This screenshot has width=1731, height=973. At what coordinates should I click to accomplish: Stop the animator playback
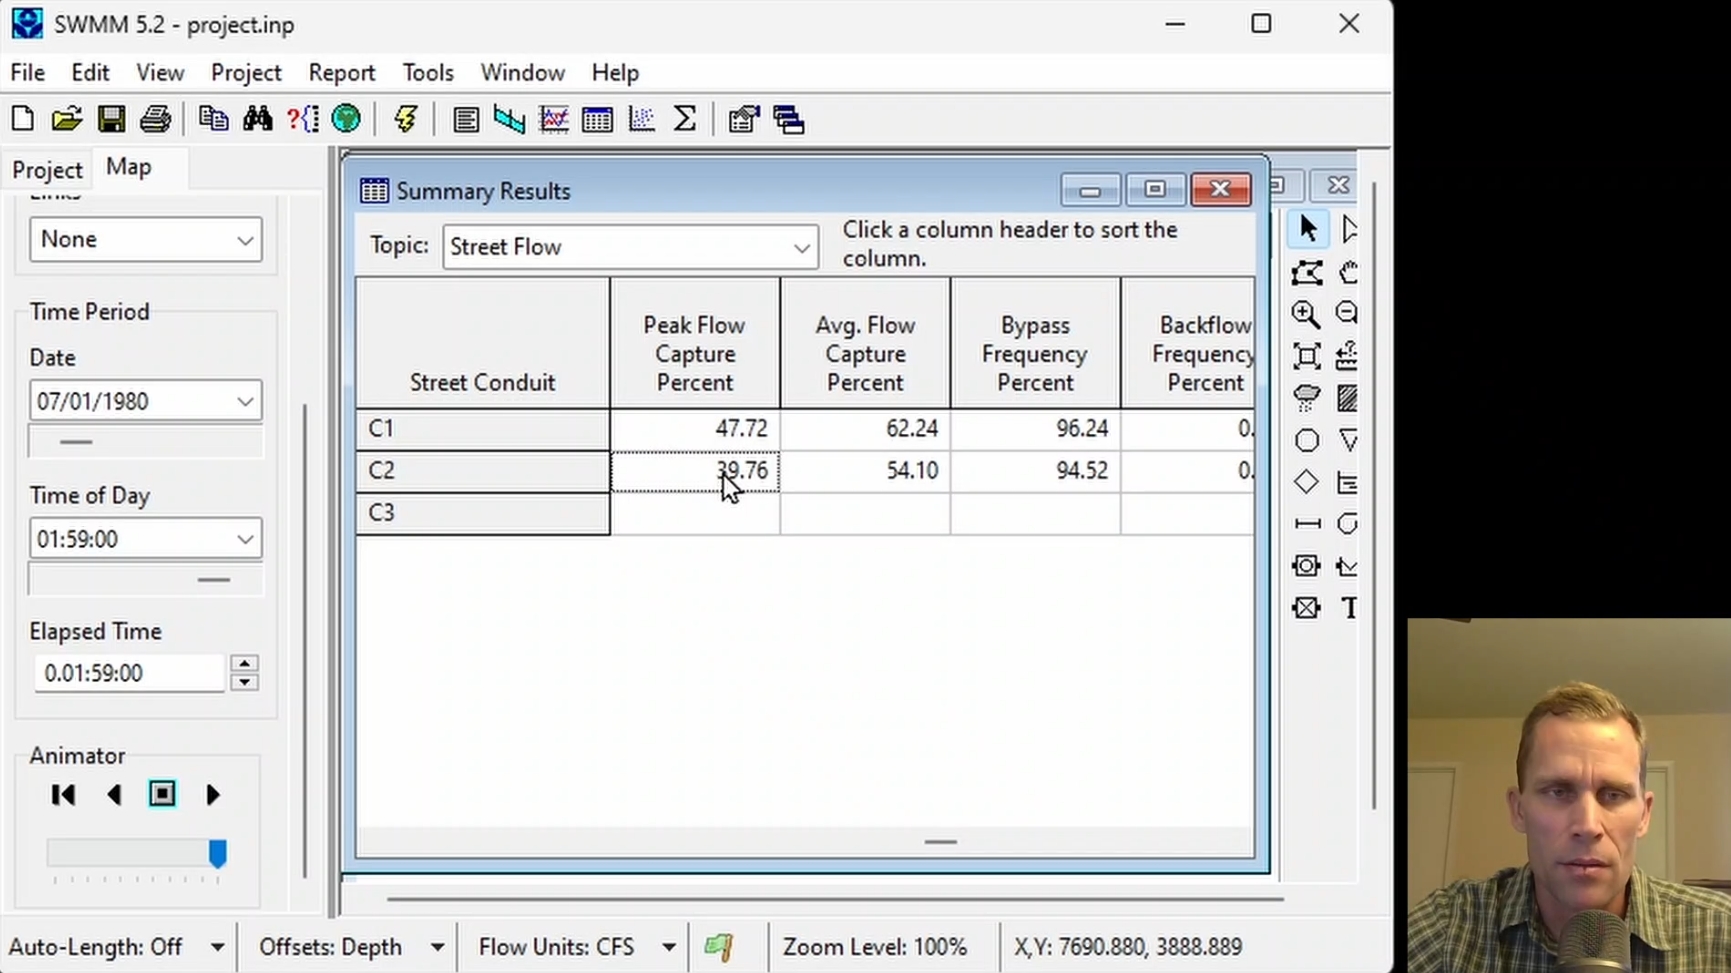click(162, 795)
